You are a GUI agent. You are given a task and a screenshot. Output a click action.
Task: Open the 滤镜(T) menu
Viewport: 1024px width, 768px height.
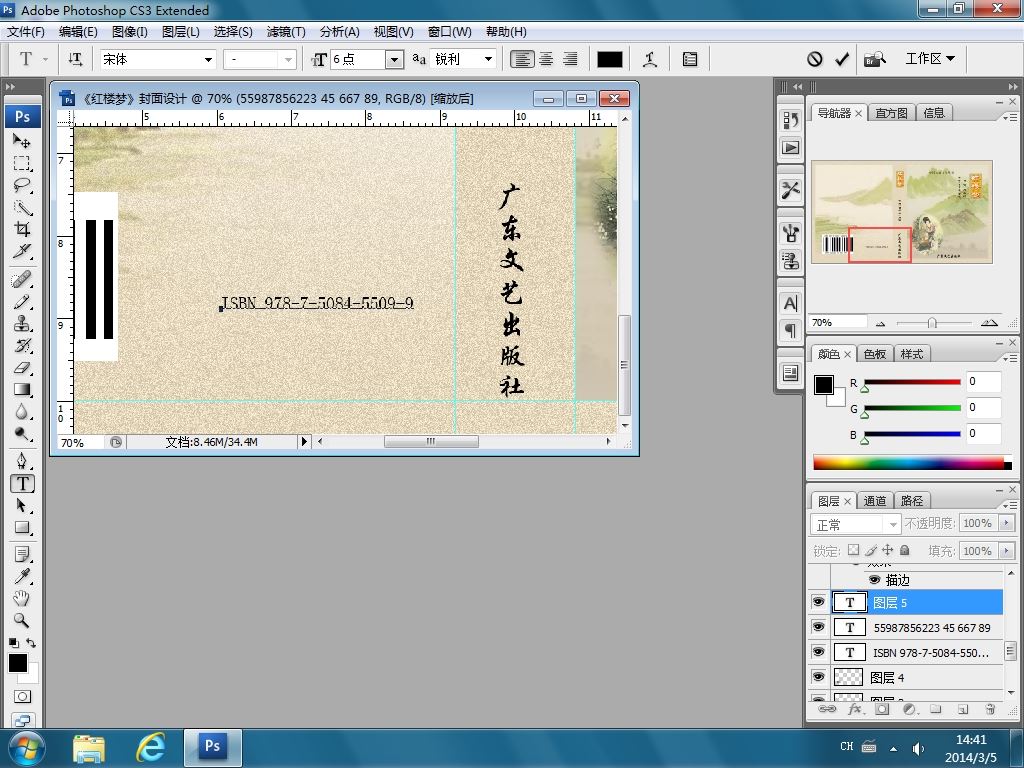[286, 31]
